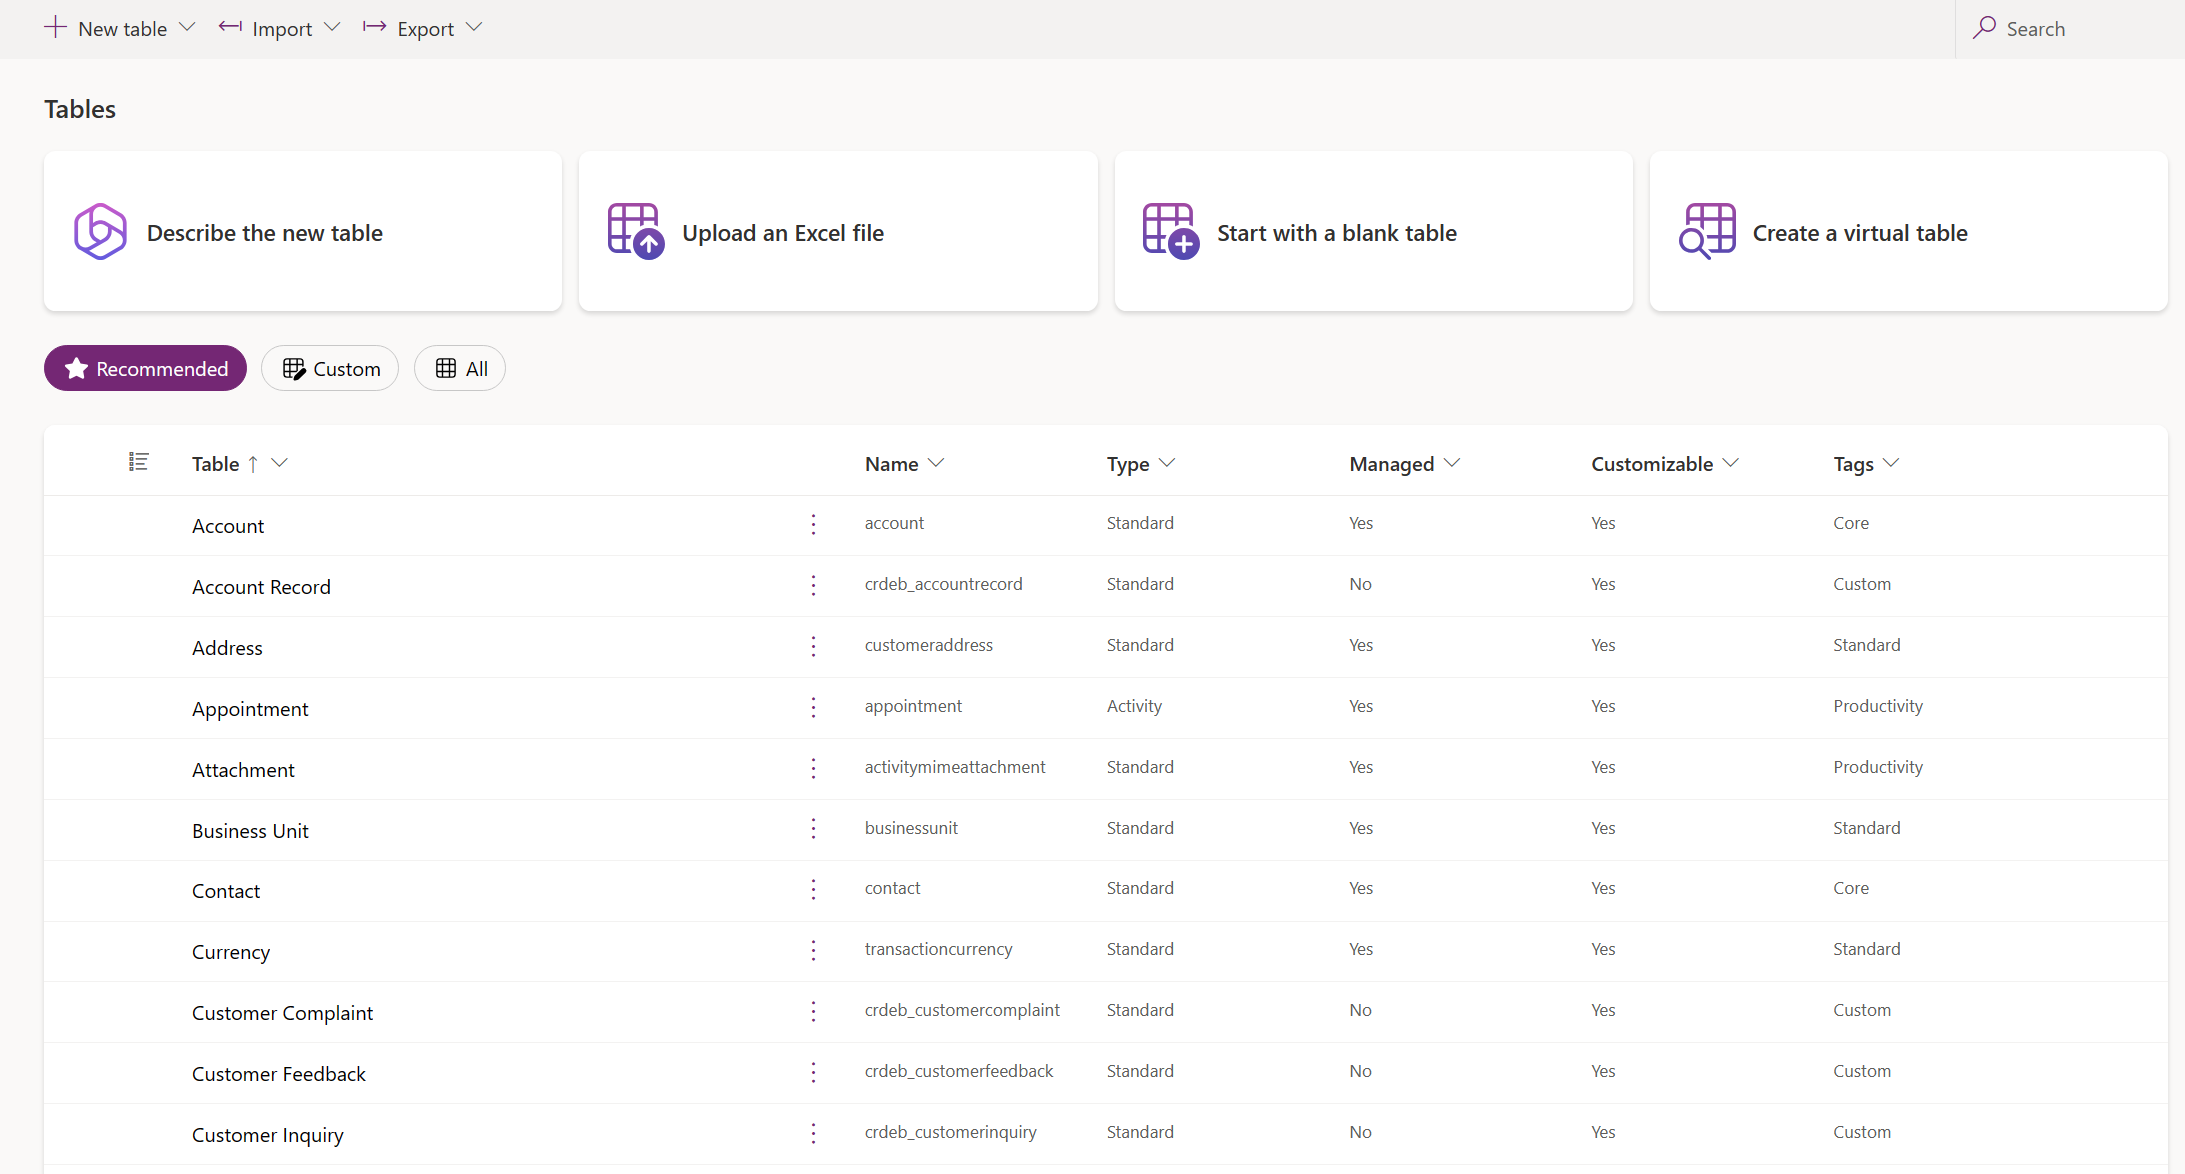Expand the Tags column filter dropdown

pos(1892,463)
